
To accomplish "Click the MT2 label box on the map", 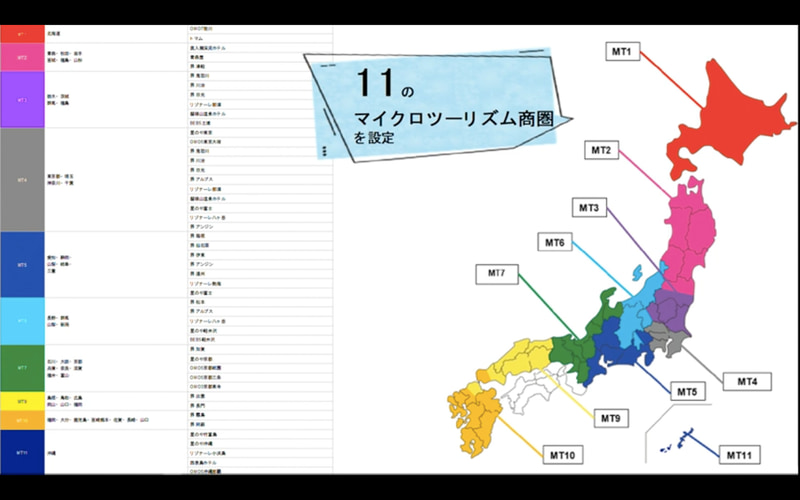I will [x=602, y=150].
